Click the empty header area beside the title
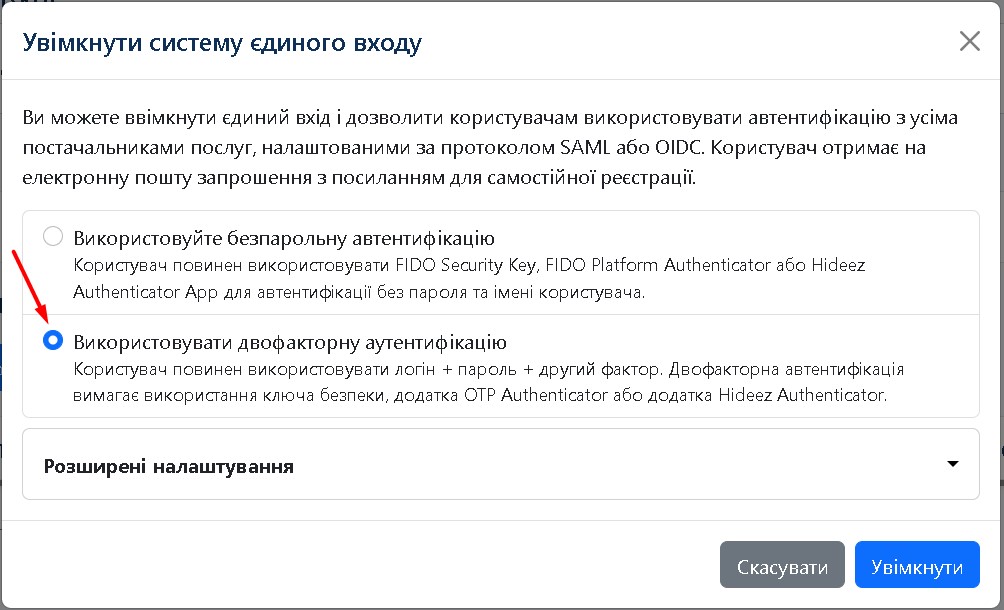1004x610 pixels. tap(680, 42)
